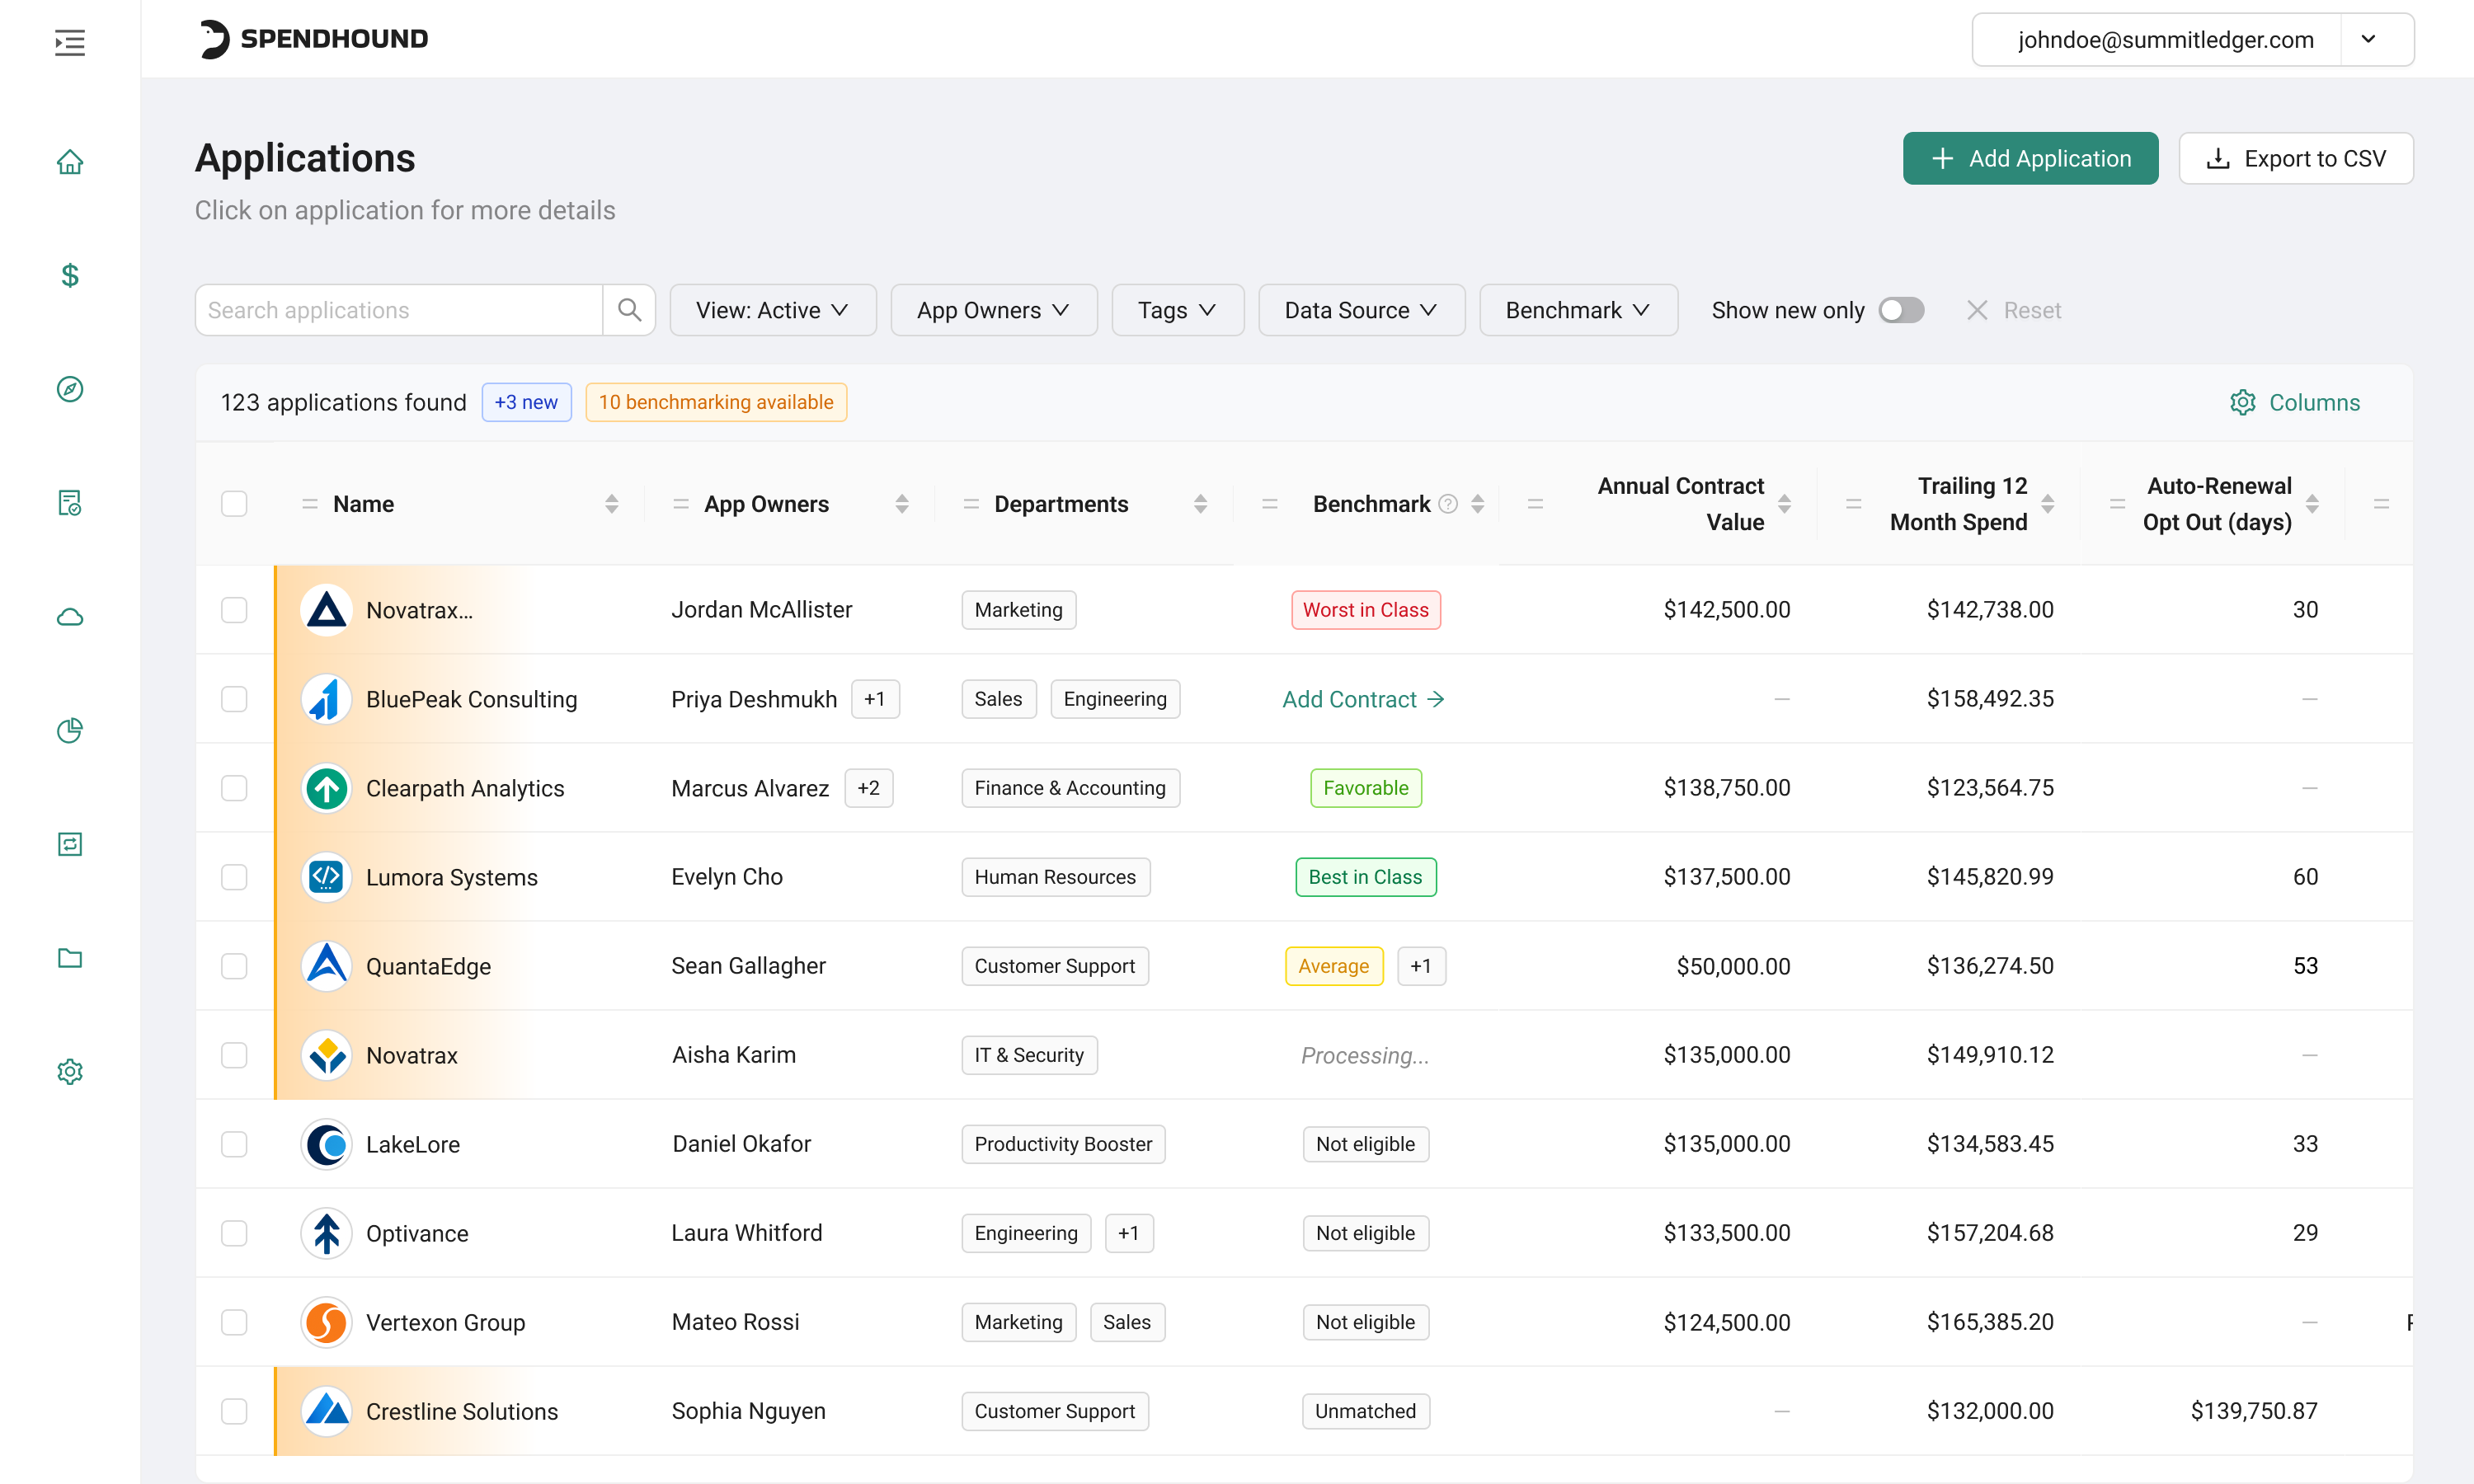2474x1484 pixels.
Task: Click the Productivity Booster department tag
Action: click(x=1064, y=1144)
